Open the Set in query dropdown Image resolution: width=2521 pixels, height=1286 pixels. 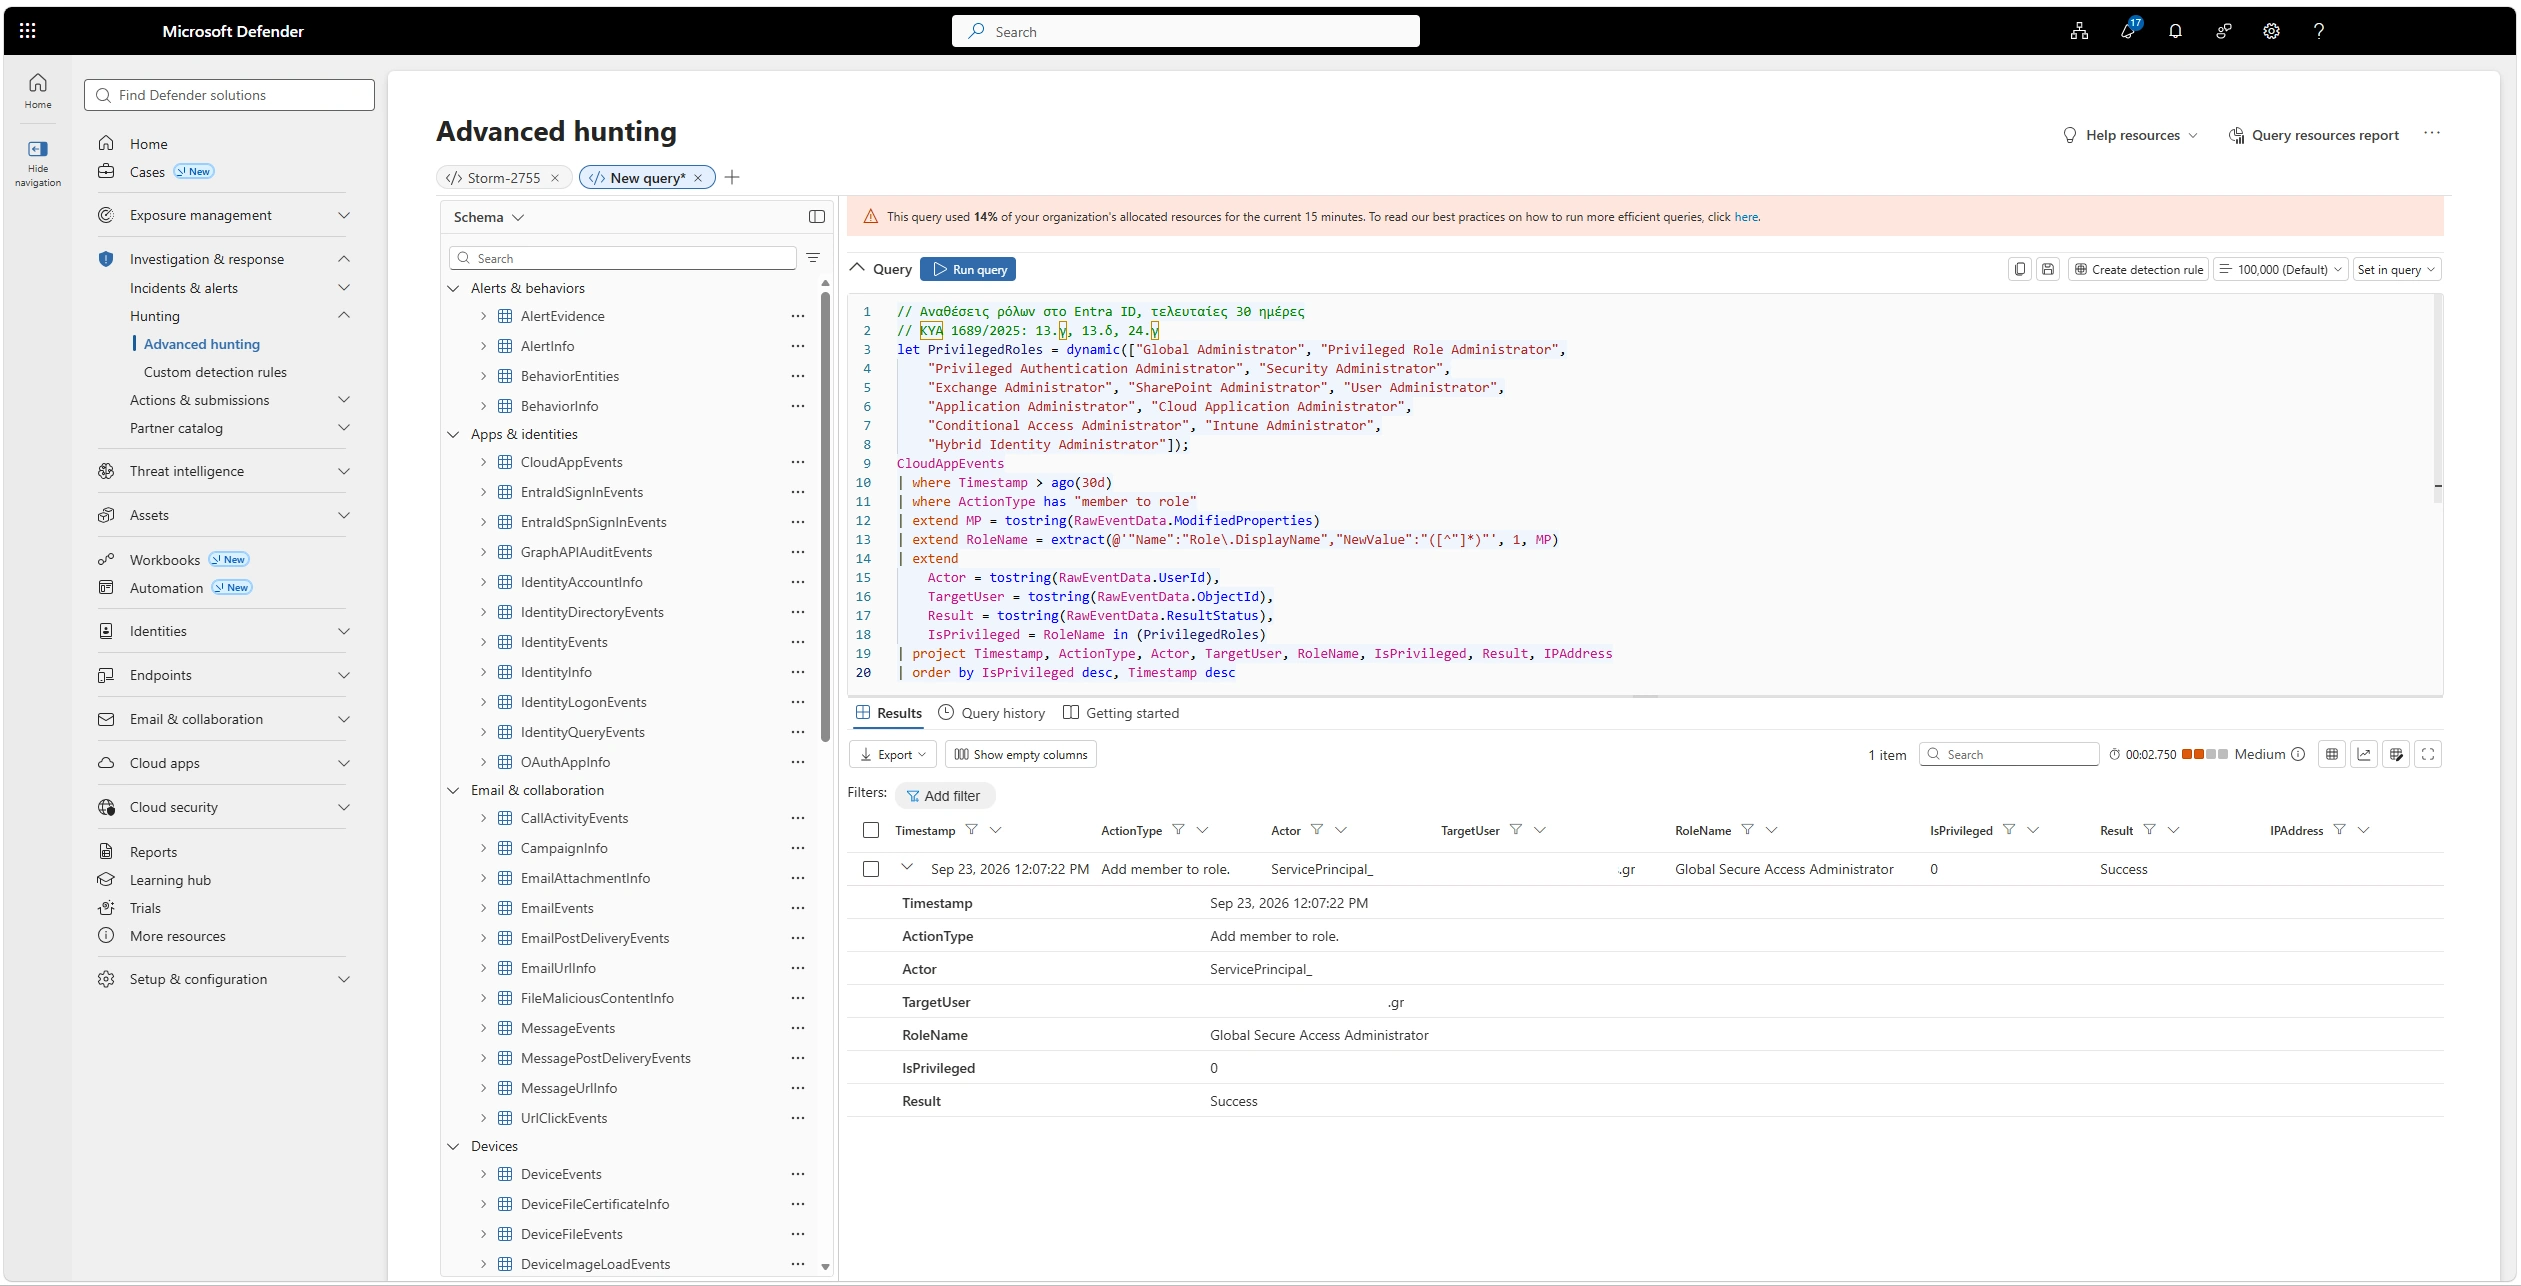2396,269
